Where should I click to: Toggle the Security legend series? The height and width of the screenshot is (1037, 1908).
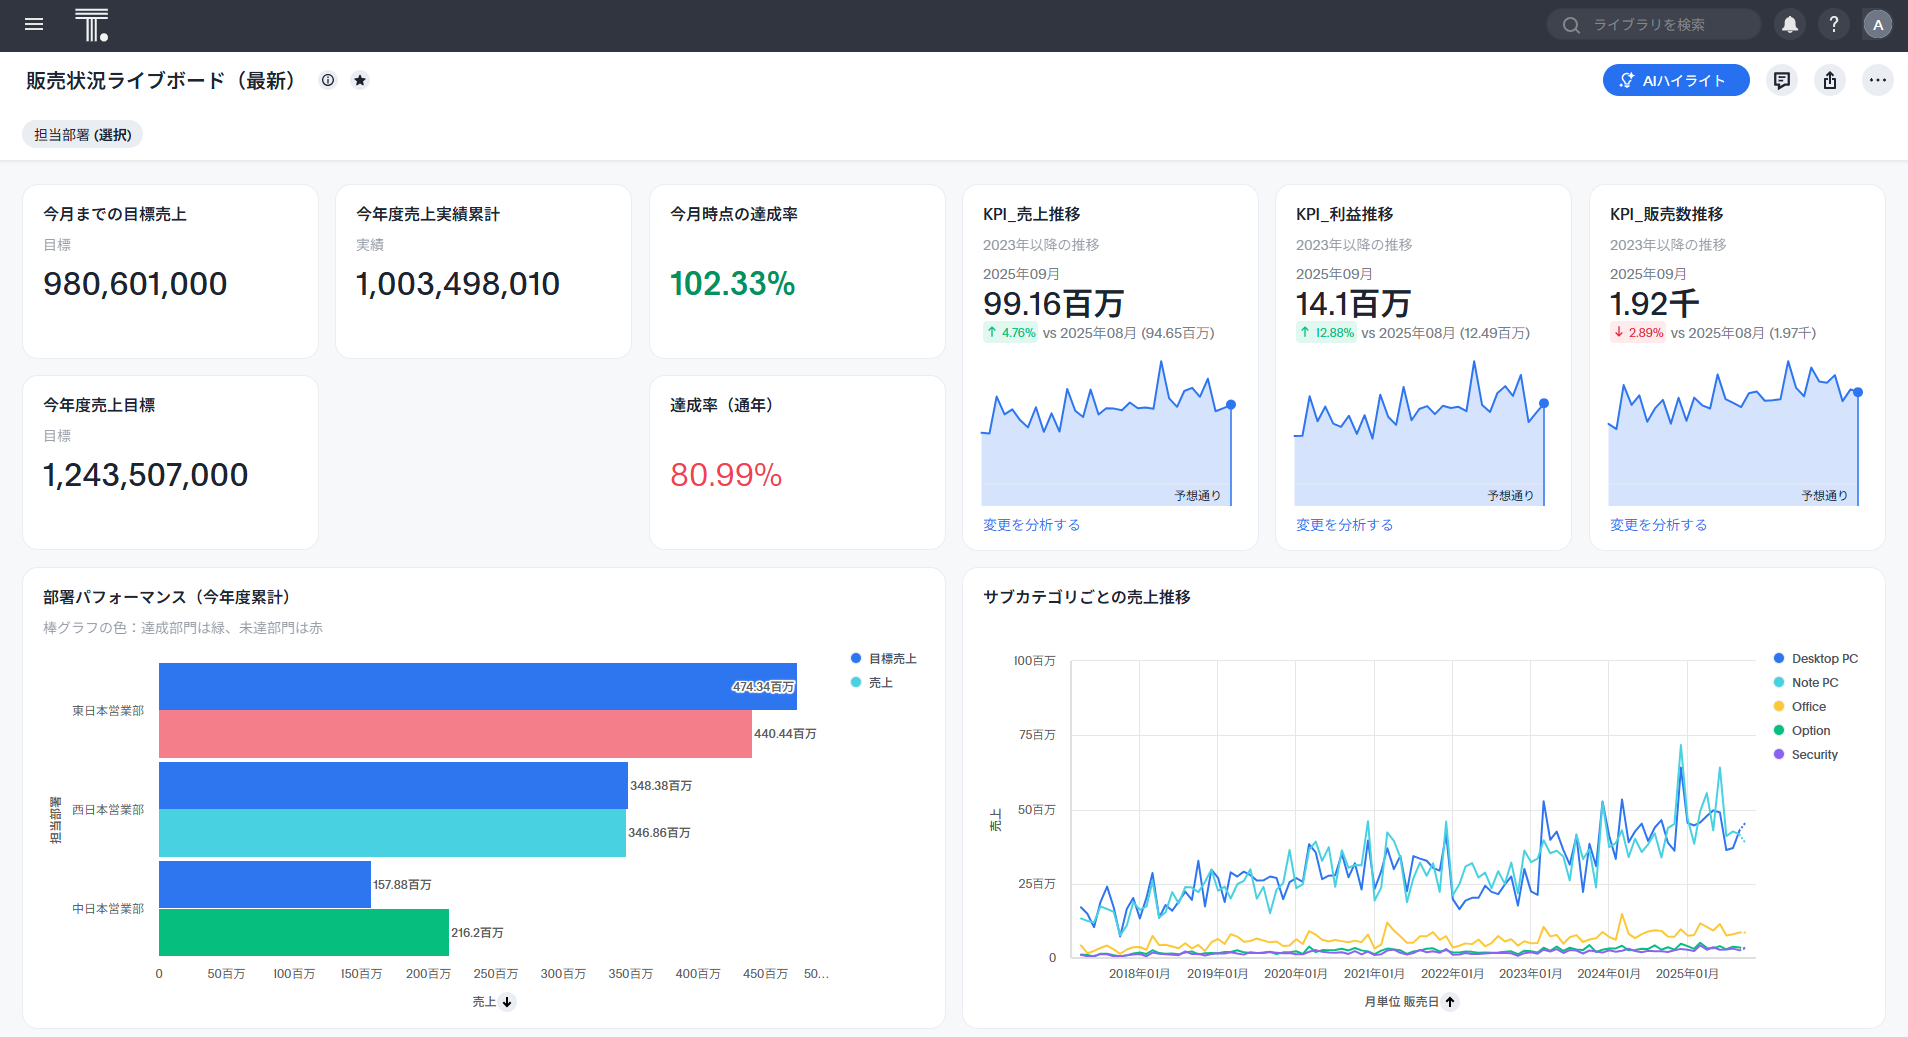coord(1814,754)
